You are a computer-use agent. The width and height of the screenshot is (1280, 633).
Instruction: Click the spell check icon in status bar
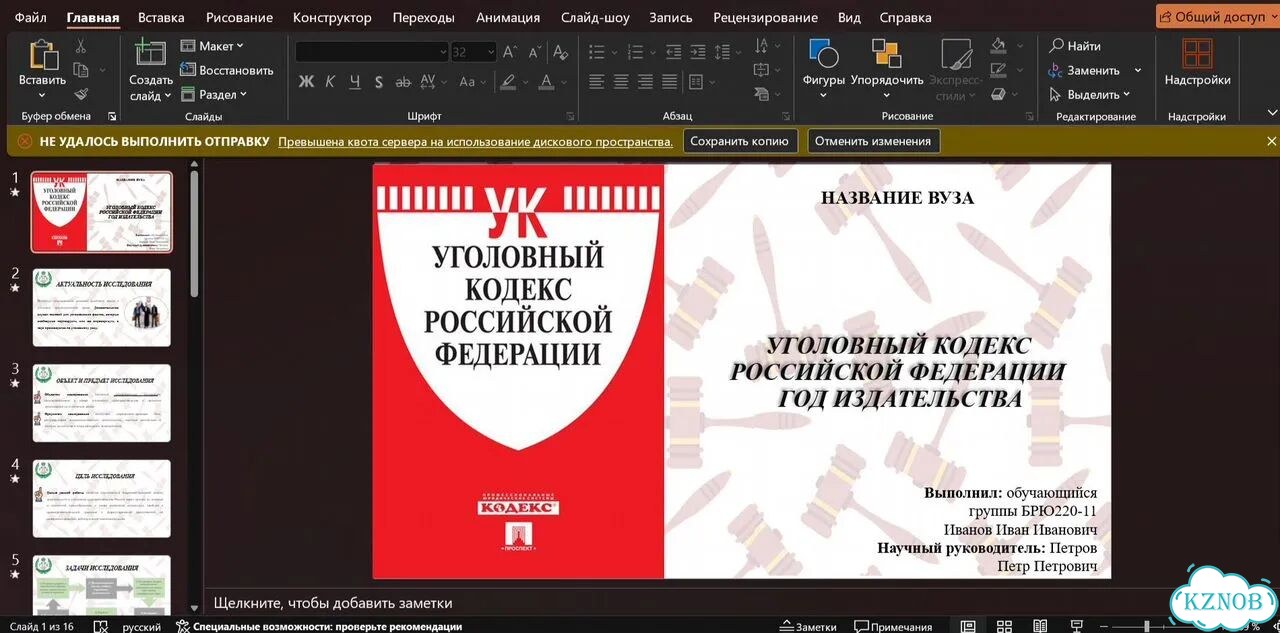coord(99,627)
